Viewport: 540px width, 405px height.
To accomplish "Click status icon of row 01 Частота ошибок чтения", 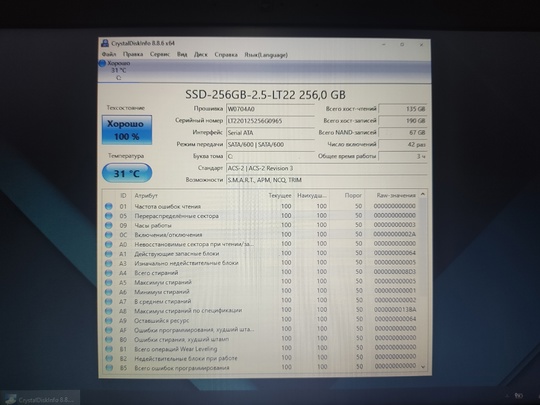I will [x=108, y=206].
